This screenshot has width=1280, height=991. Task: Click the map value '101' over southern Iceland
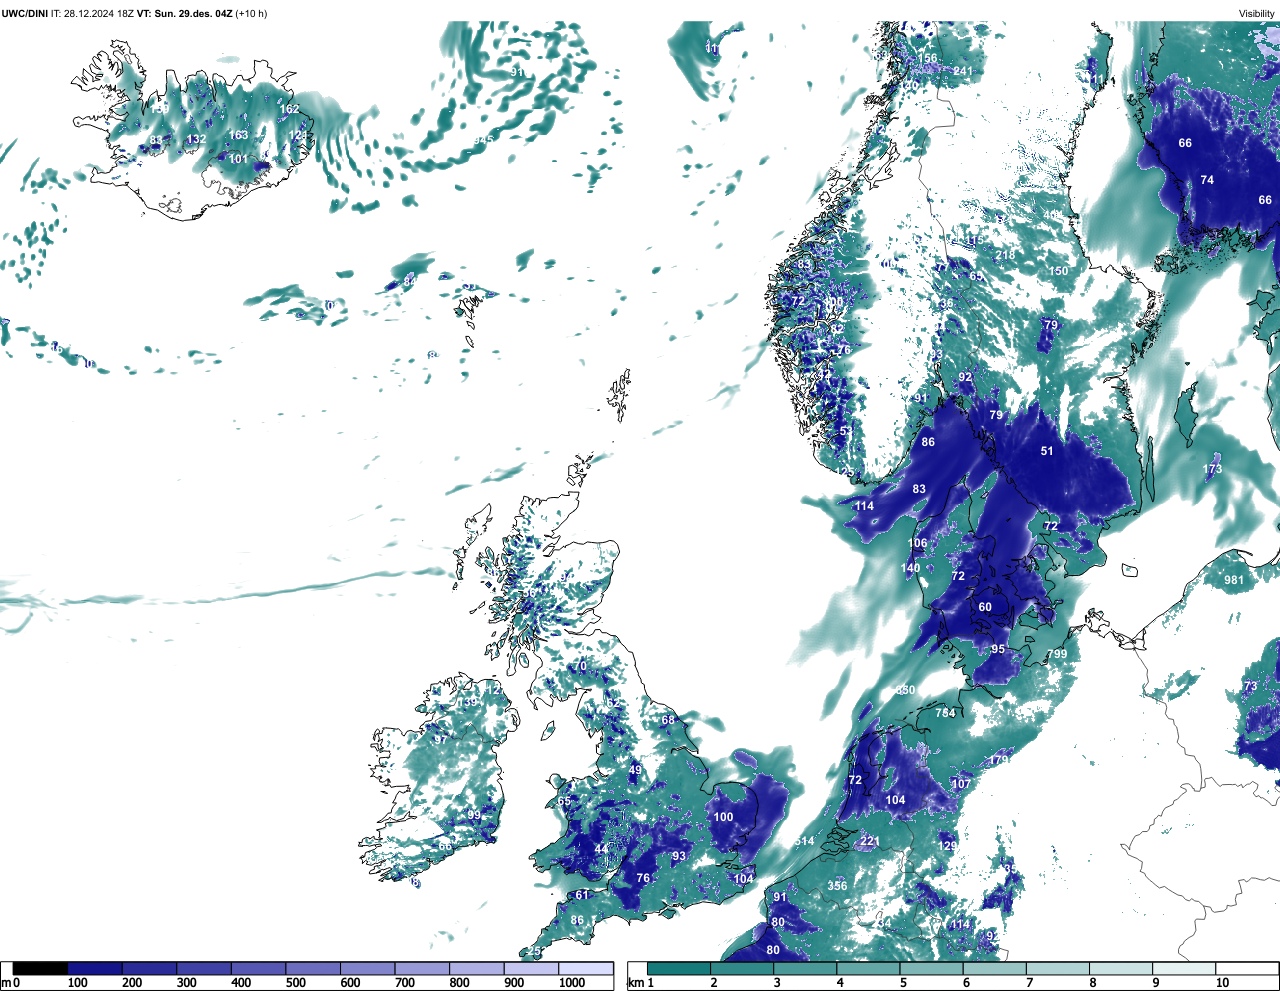point(238,159)
